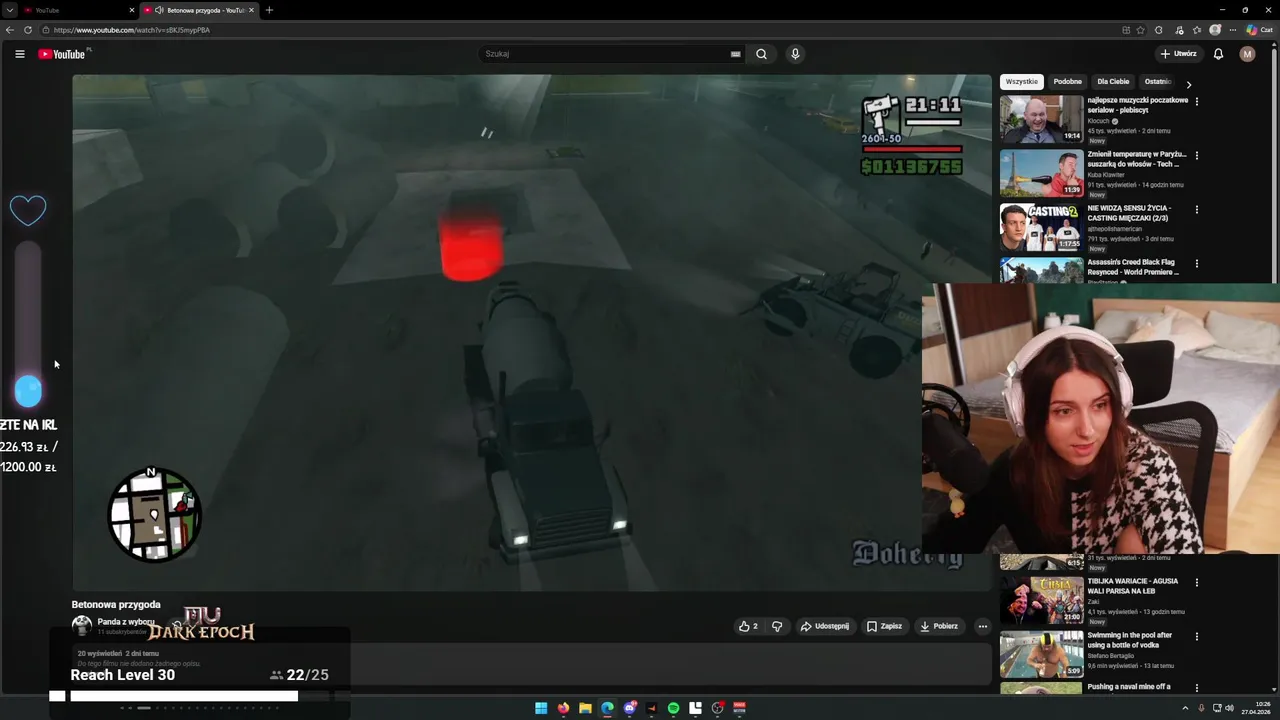
Task: Open options for 'NIE WIDZĄ SENSU ŻYCIA' video
Action: [x=1196, y=209]
